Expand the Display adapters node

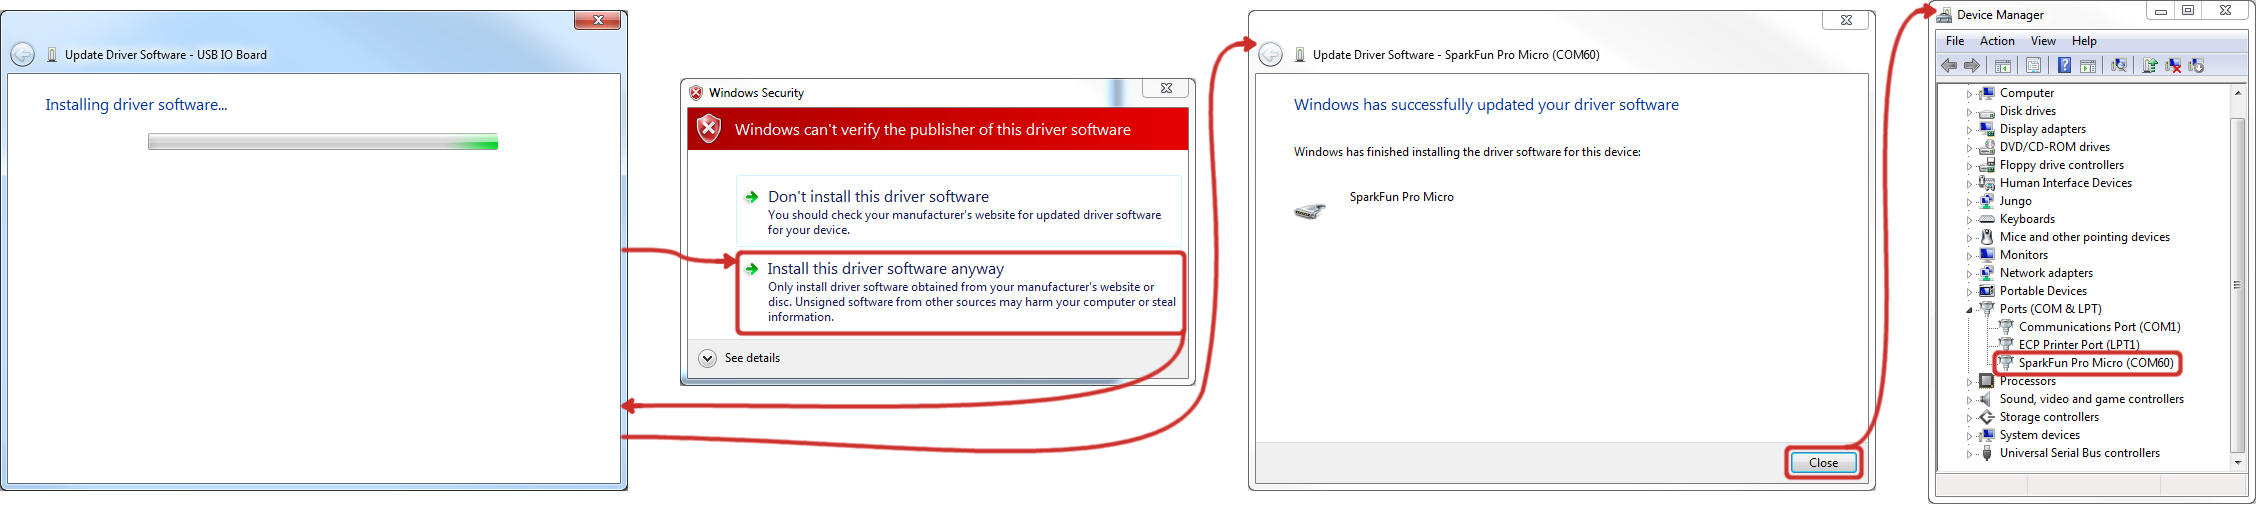click(x=1970, y=130)
